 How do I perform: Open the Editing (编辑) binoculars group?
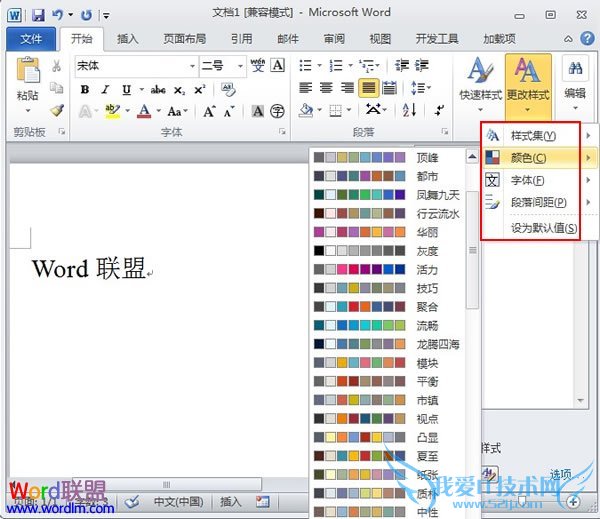coord(575,78)
